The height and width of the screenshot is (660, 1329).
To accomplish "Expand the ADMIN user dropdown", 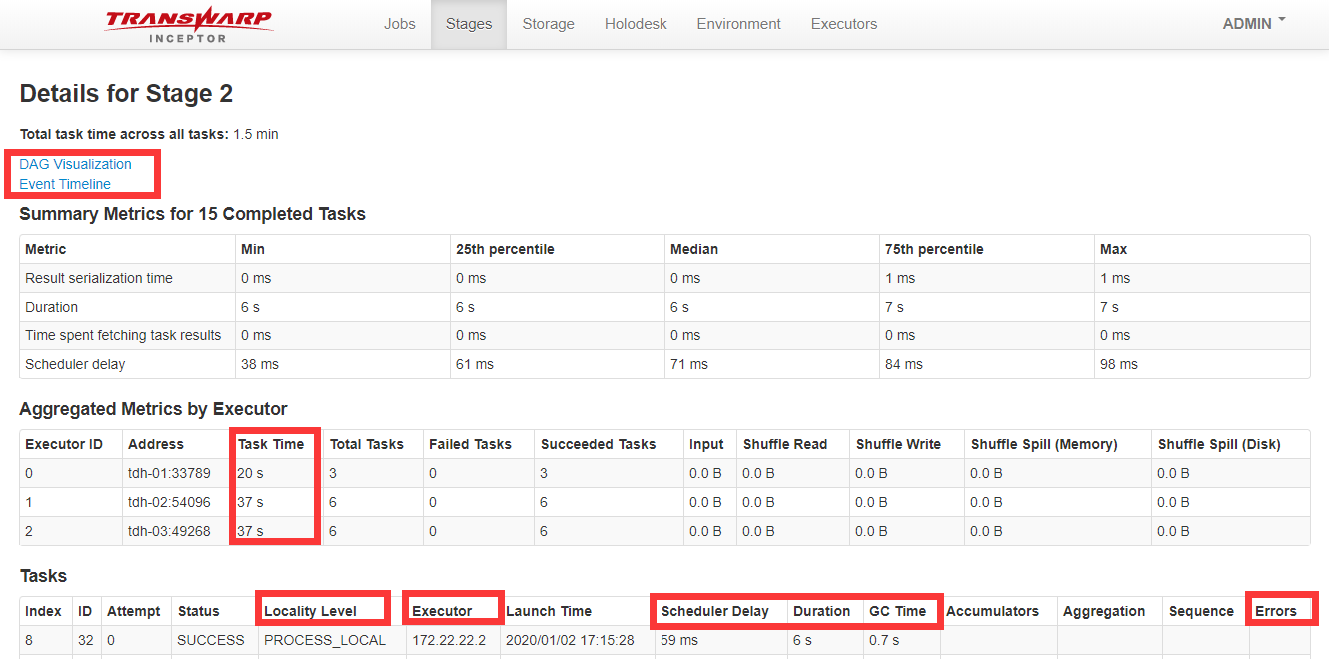I will tap(1253, 23).
